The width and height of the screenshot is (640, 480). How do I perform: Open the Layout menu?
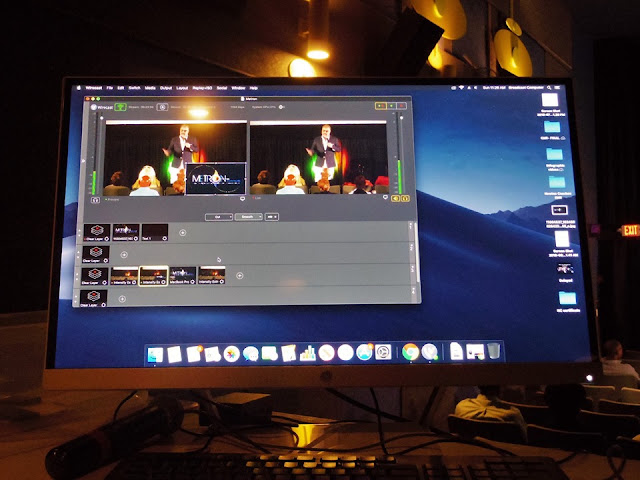[182, 88]
